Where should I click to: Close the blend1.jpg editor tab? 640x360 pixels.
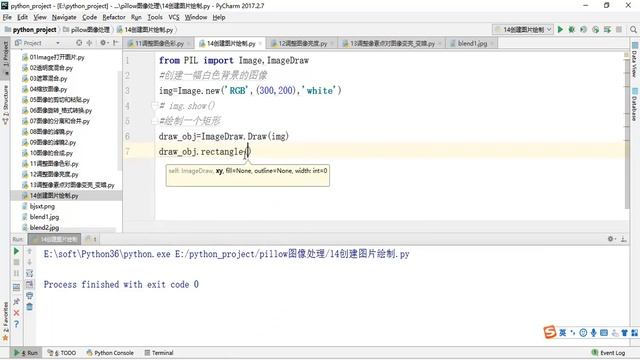click(493, 43)
